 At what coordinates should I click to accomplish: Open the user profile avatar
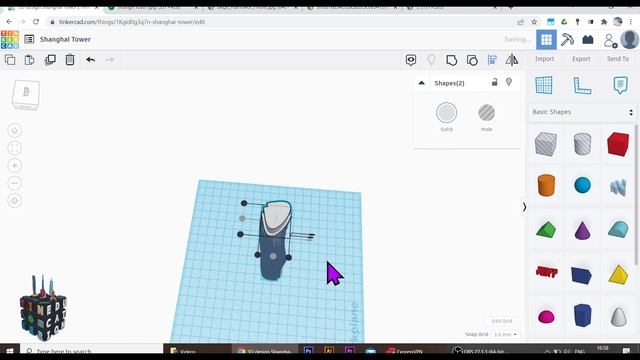pyautogui.click(x=629, y=40)
